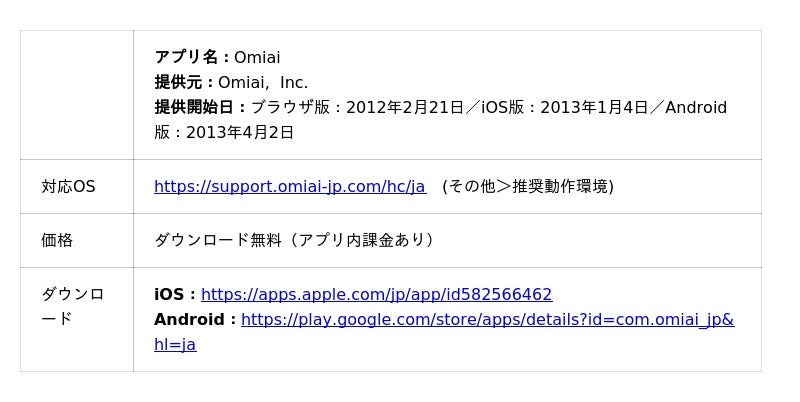Click the Android release date 2013年4月2日
The height and width of the screenshot is (402, 800).
[x=240, y=133]
